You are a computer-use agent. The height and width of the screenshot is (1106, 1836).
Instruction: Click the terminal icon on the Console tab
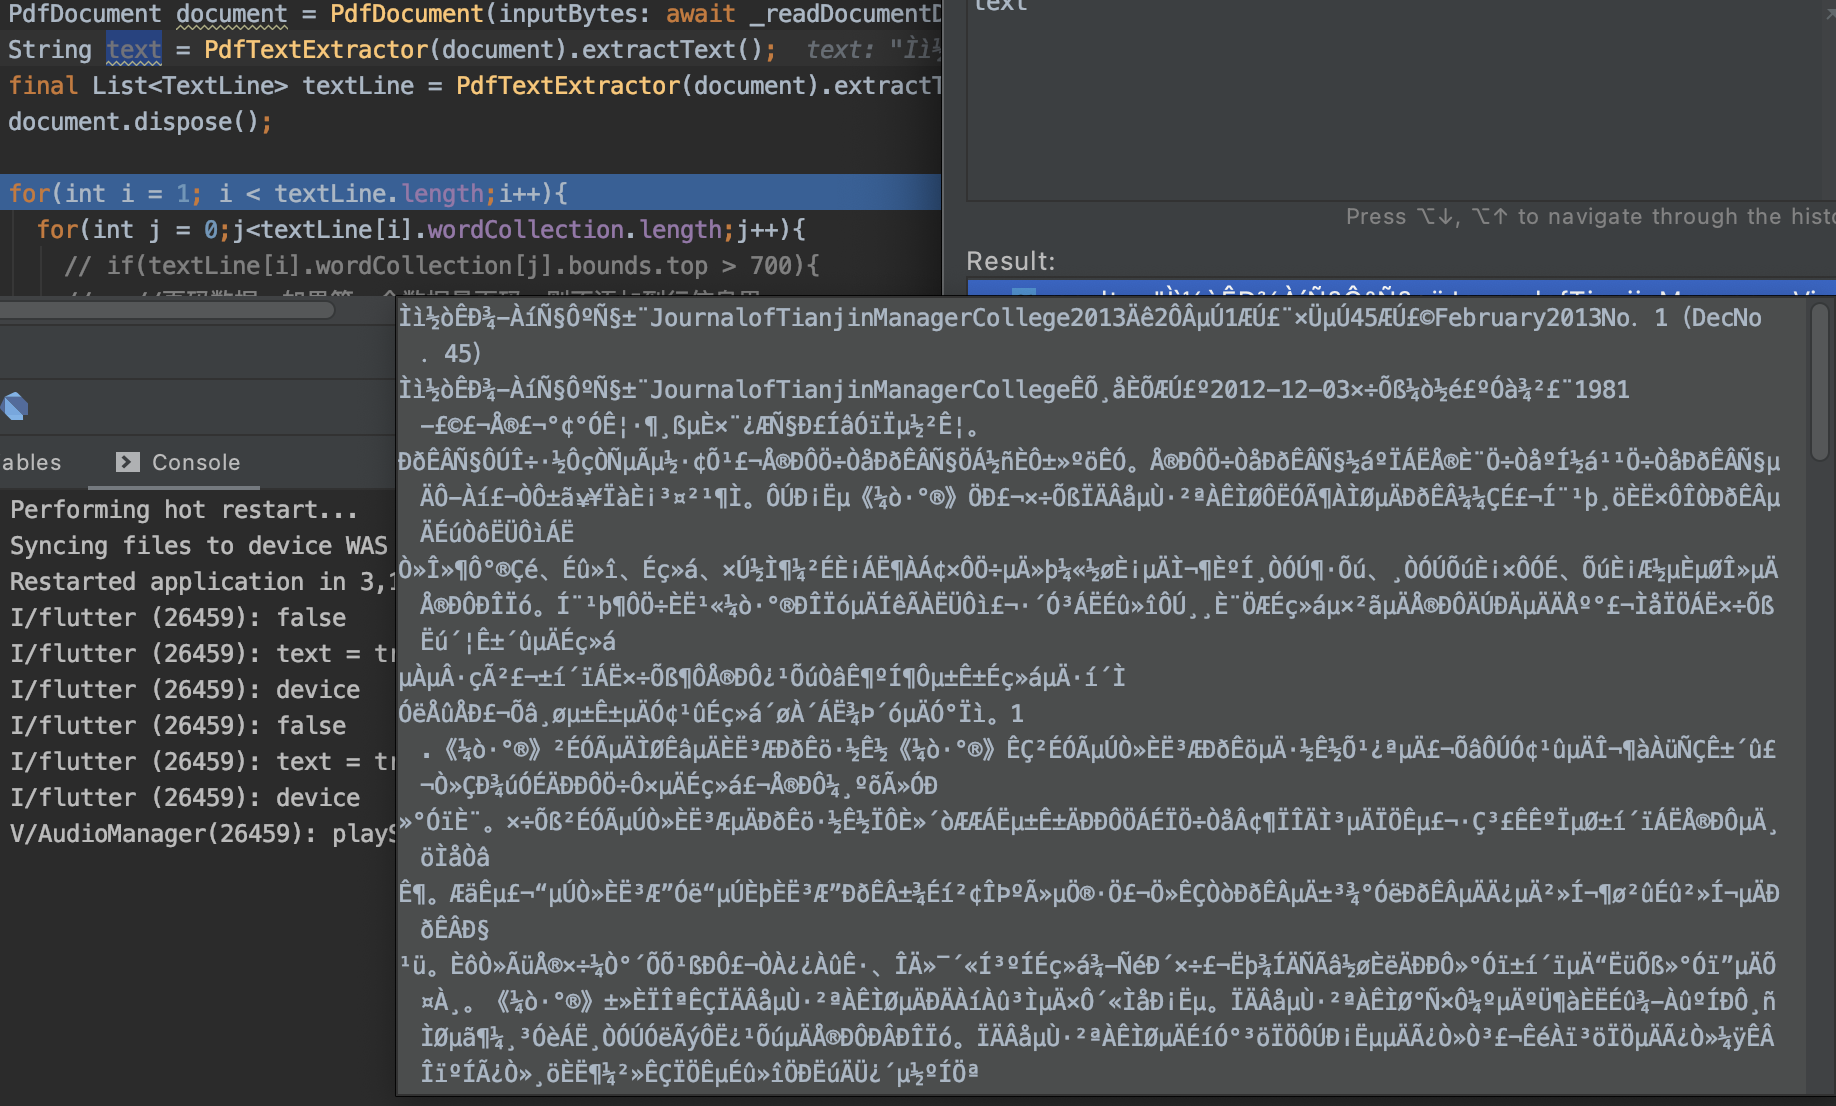tap(127, 461)
